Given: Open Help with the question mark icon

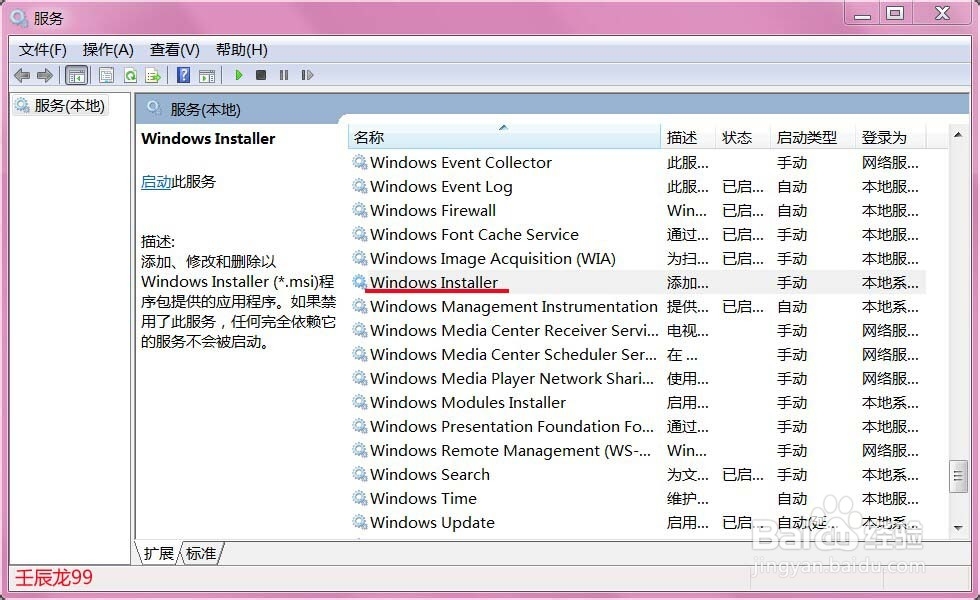Looking at the screenshot, I should point(183,76).
